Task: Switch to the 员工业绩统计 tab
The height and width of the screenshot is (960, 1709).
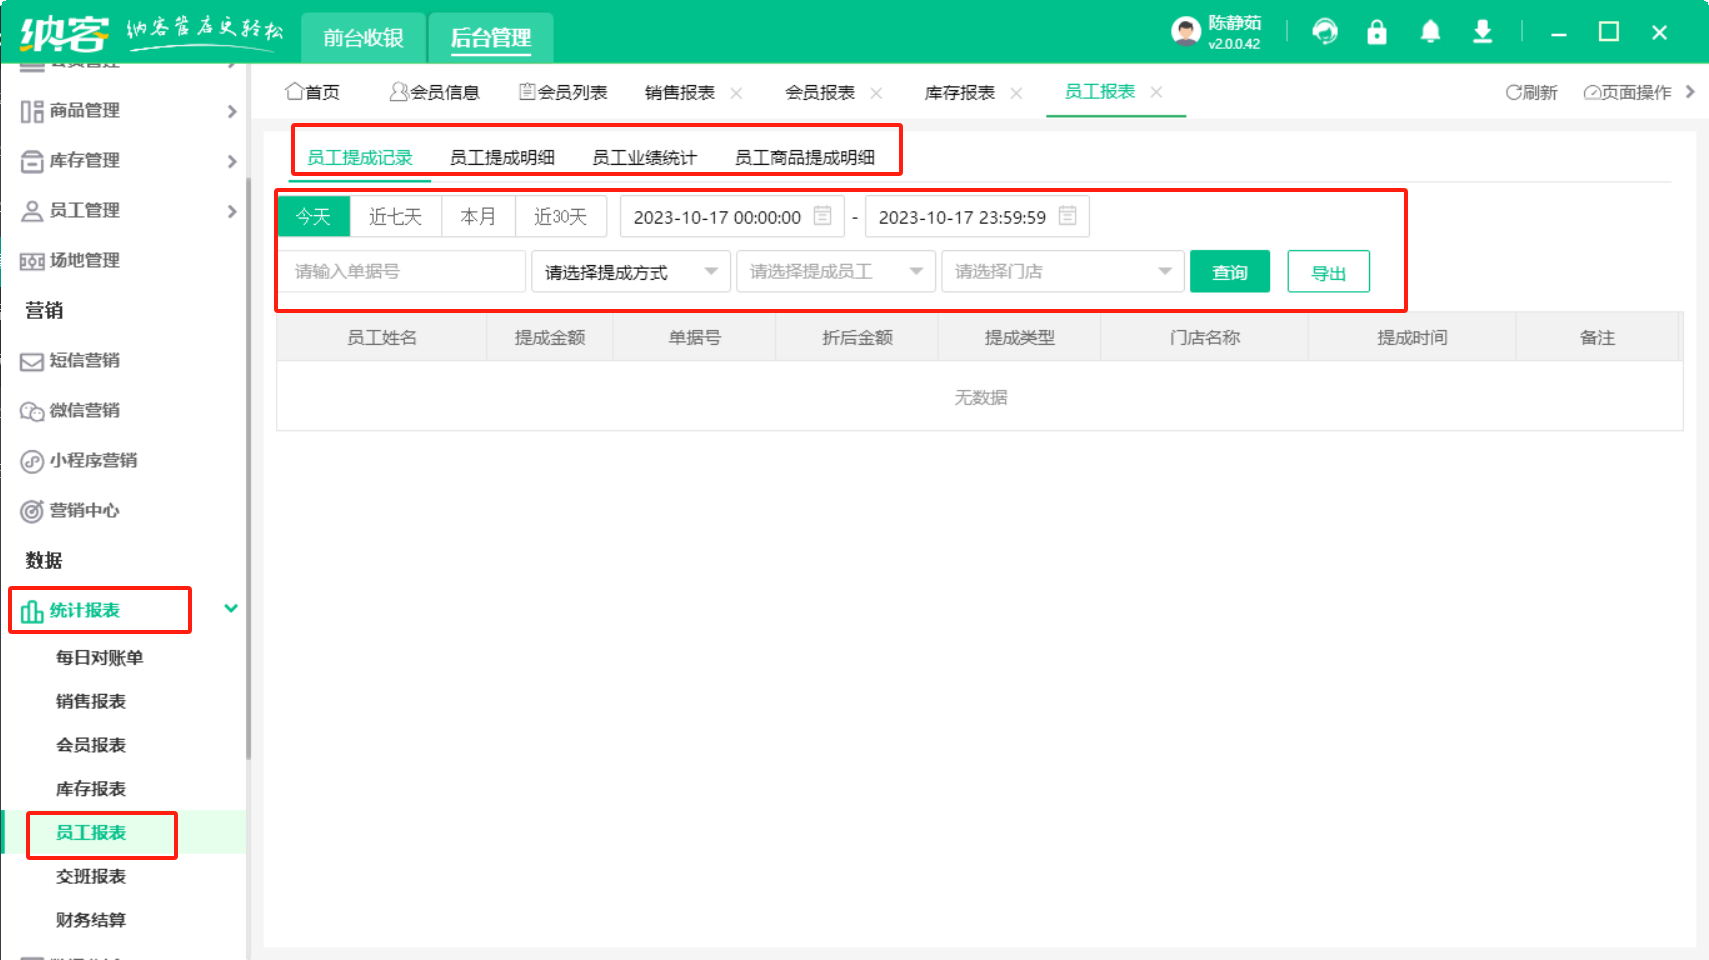Action: [644, 158]
